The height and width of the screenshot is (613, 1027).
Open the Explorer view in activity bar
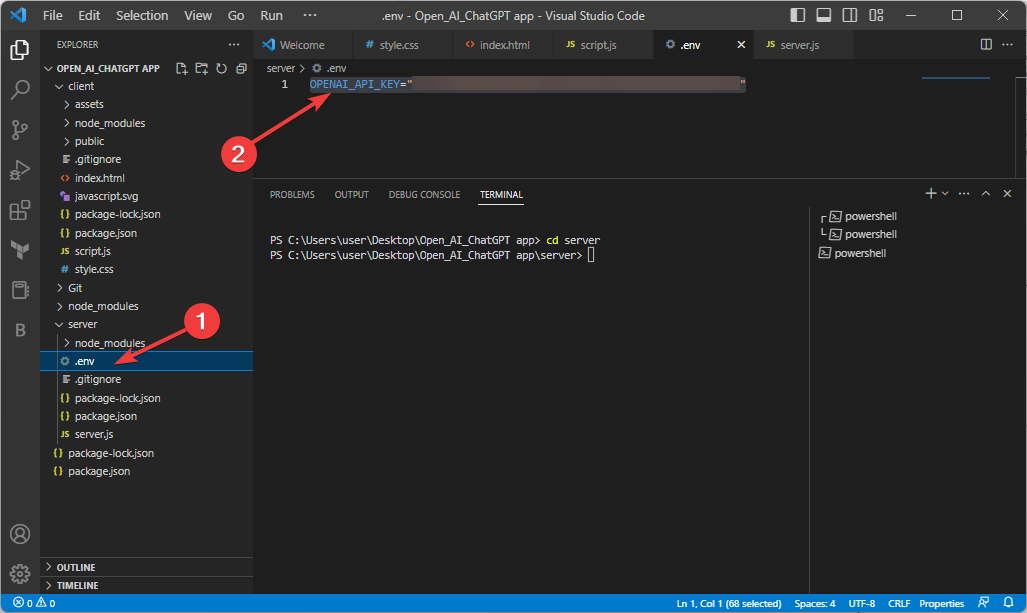pyautogui.click(x=20, y=50)
